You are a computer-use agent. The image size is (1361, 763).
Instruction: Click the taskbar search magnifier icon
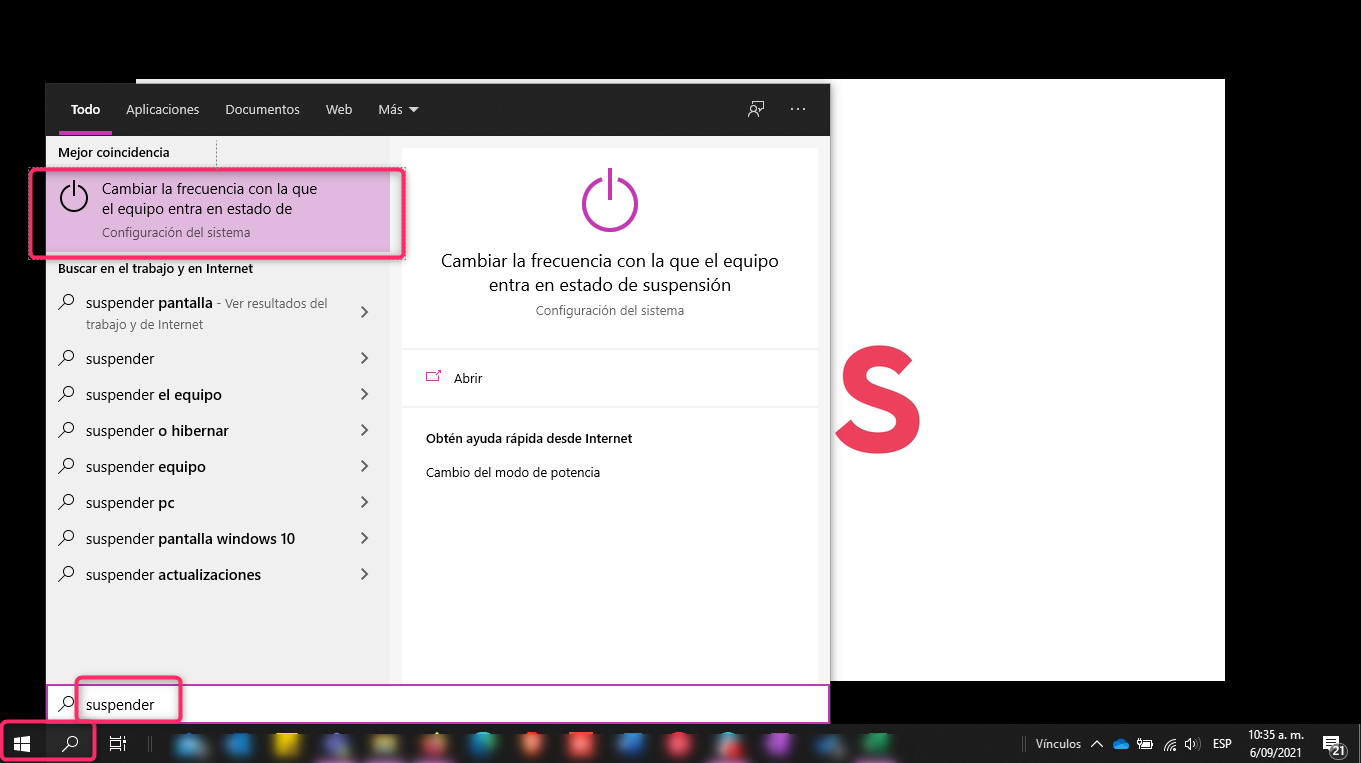[70, 743]
